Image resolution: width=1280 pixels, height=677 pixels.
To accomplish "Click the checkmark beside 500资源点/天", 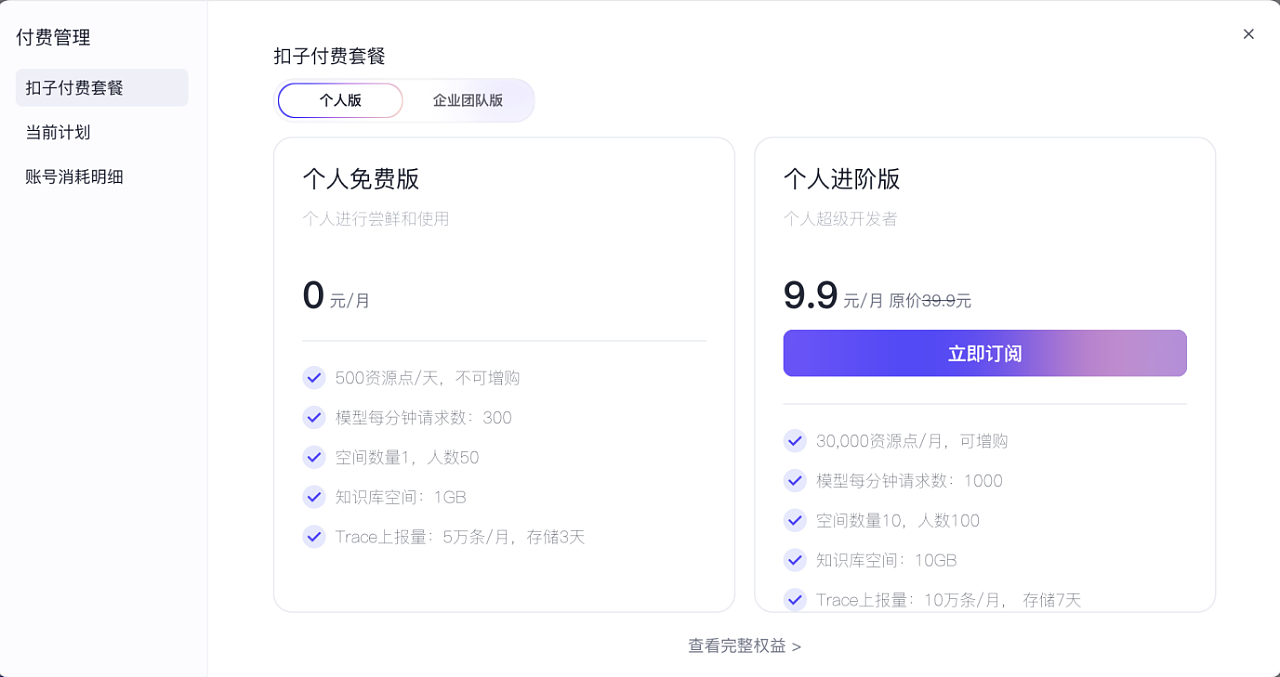I will coord(313,377).
